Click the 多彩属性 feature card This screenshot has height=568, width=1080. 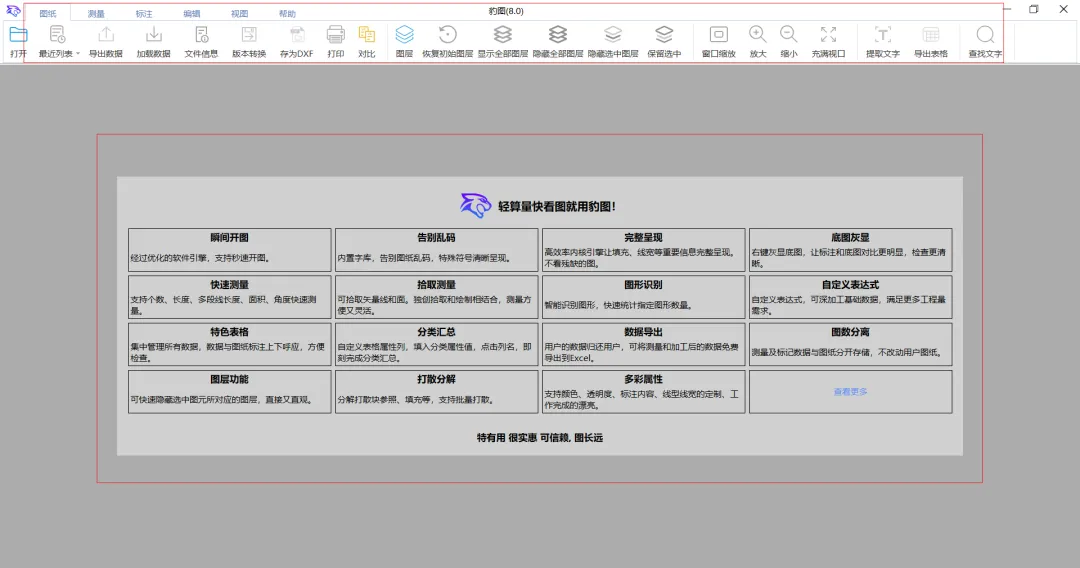click(643, 392)
